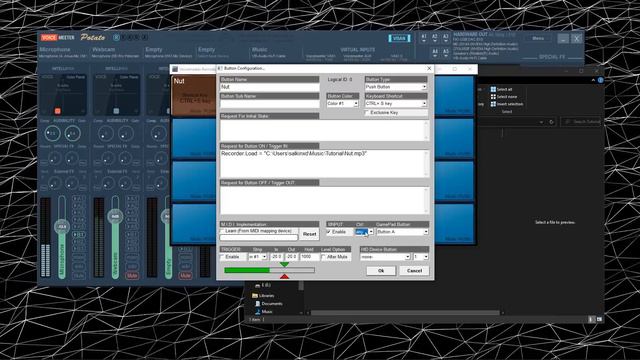Check the After Mute level option
This screenshot has width=640, height=360.
click(324, 257)
